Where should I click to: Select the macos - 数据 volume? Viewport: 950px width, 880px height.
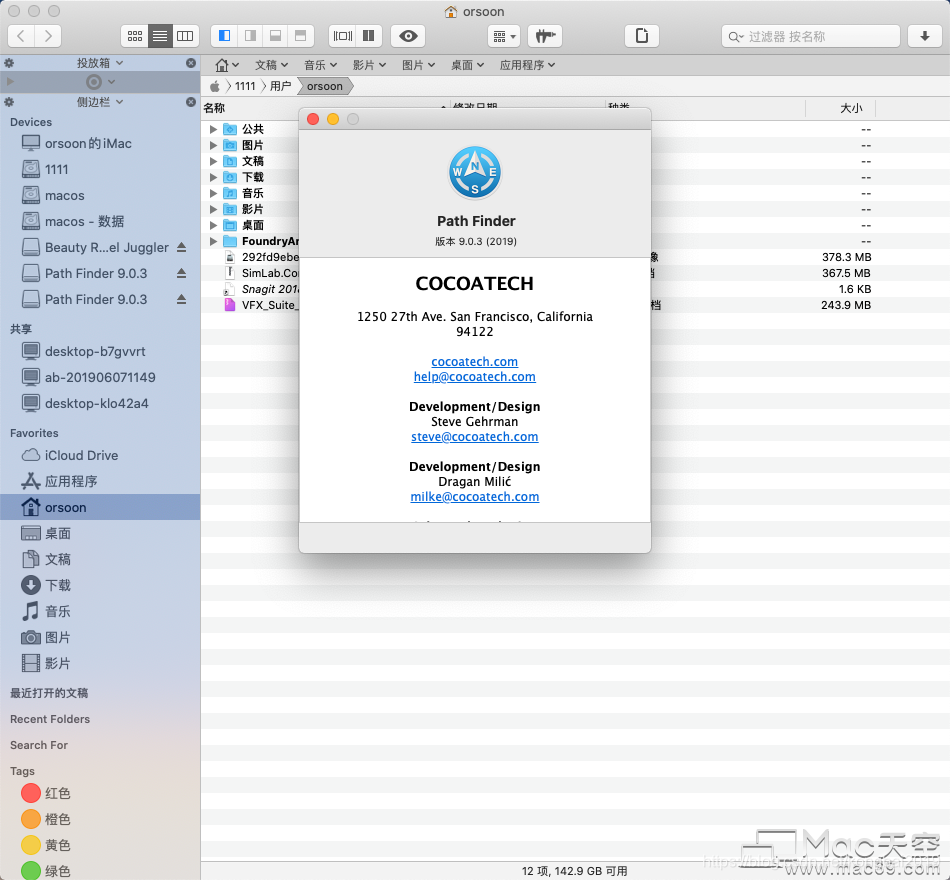(100, 221)
